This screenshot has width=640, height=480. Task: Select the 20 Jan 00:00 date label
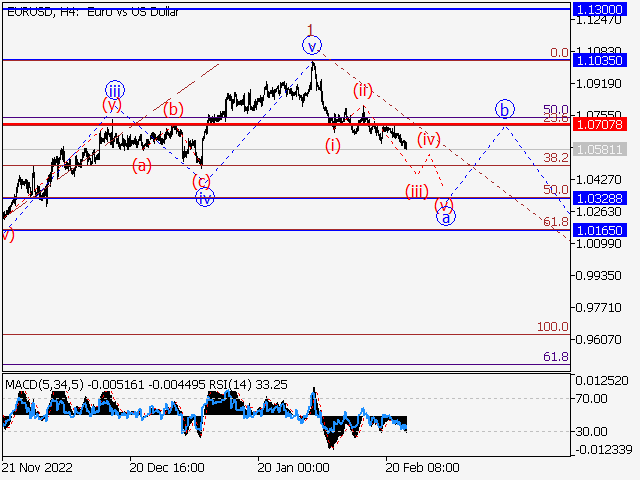click(x=293, y=467)
